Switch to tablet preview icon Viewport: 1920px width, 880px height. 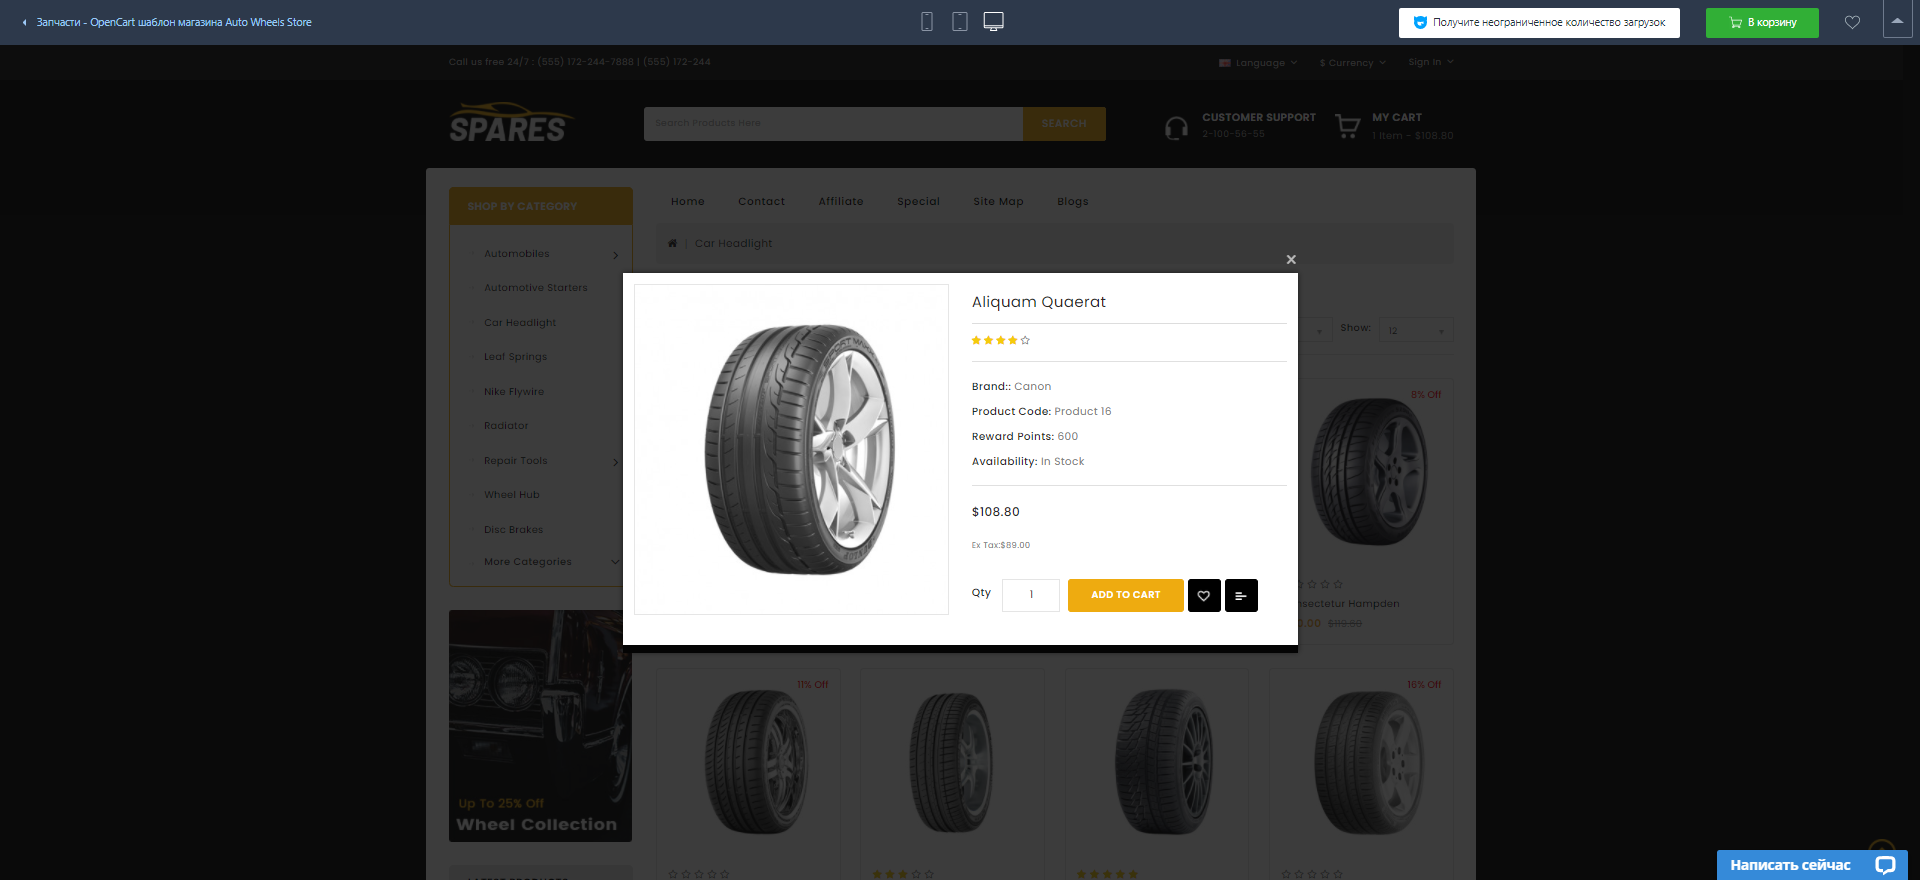tap(960, 22)
